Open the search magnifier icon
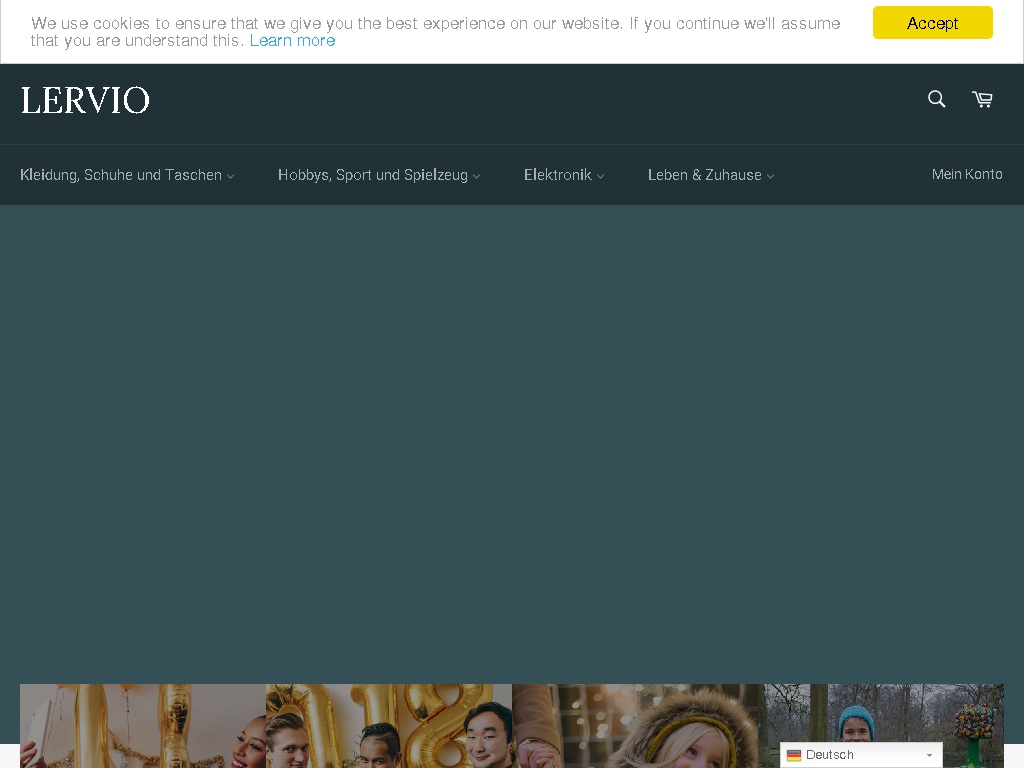 (936, 99)
